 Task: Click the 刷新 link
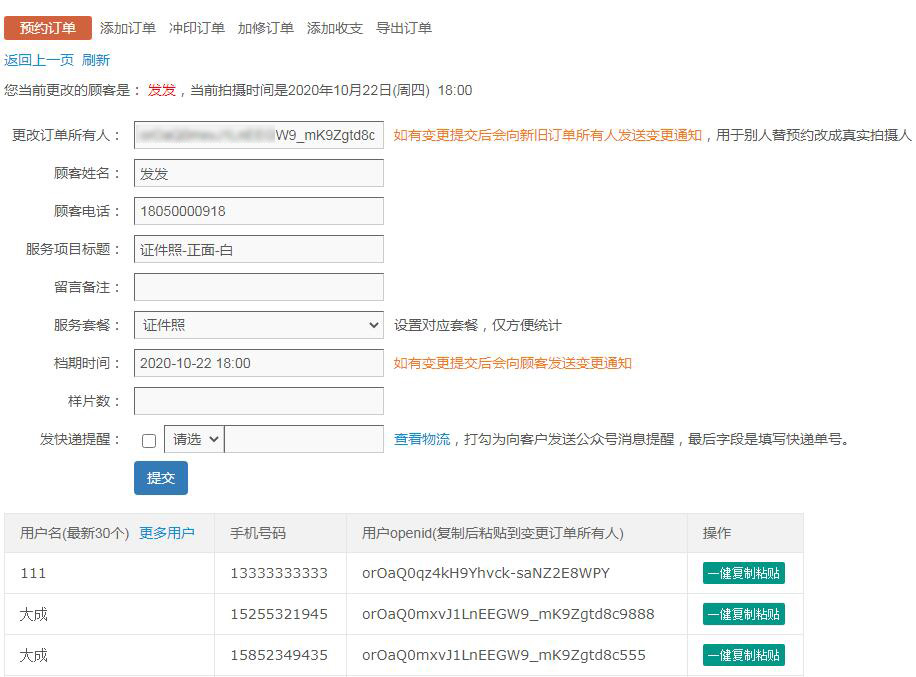click(x=96, y=60)
